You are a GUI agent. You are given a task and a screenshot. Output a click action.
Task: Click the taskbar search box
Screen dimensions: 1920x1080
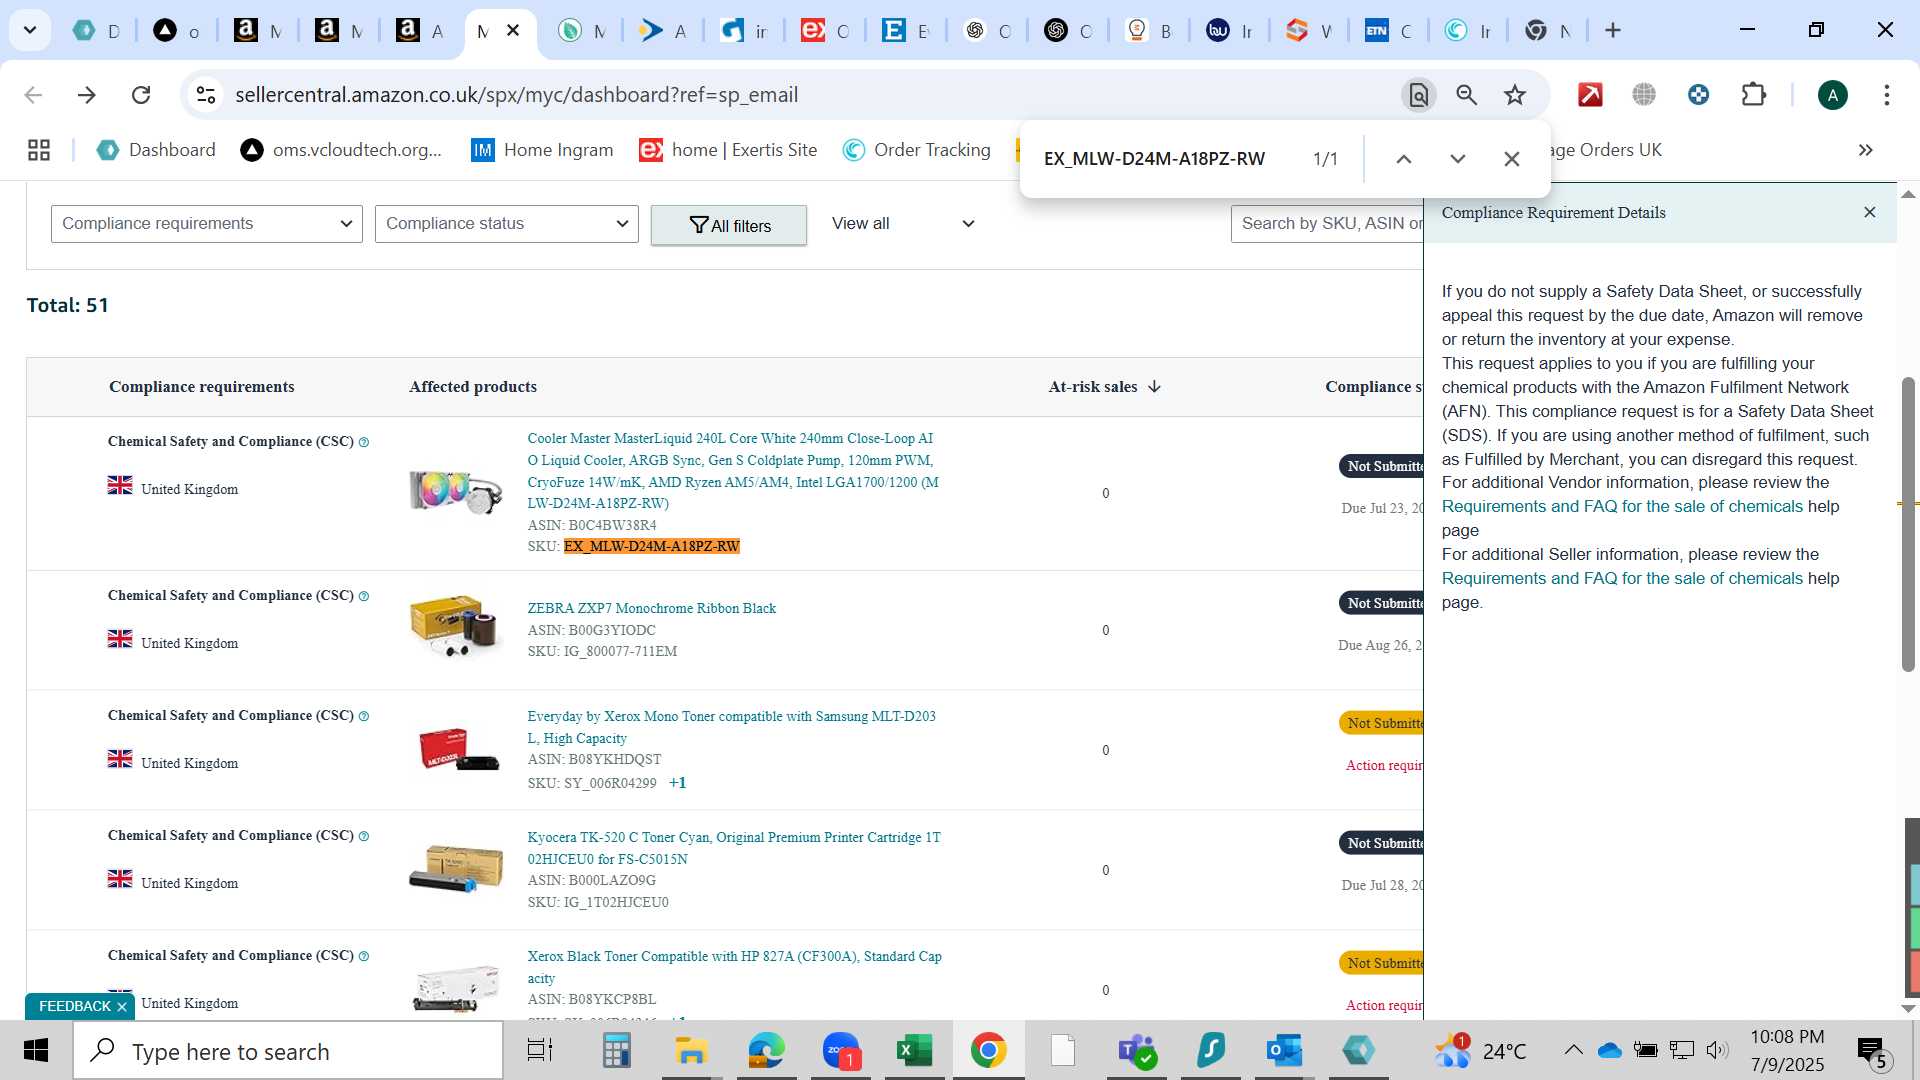pyautogui.click(x=288, y=1051)
